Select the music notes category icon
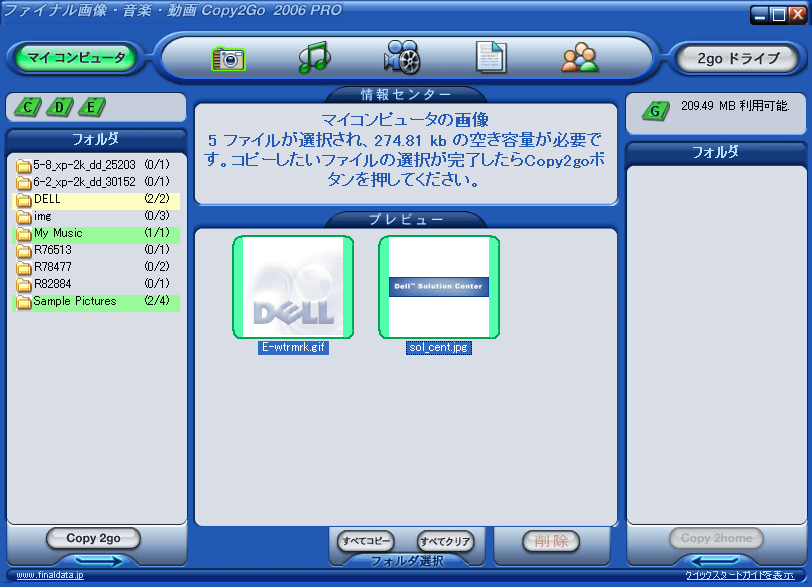 [314, 57]
